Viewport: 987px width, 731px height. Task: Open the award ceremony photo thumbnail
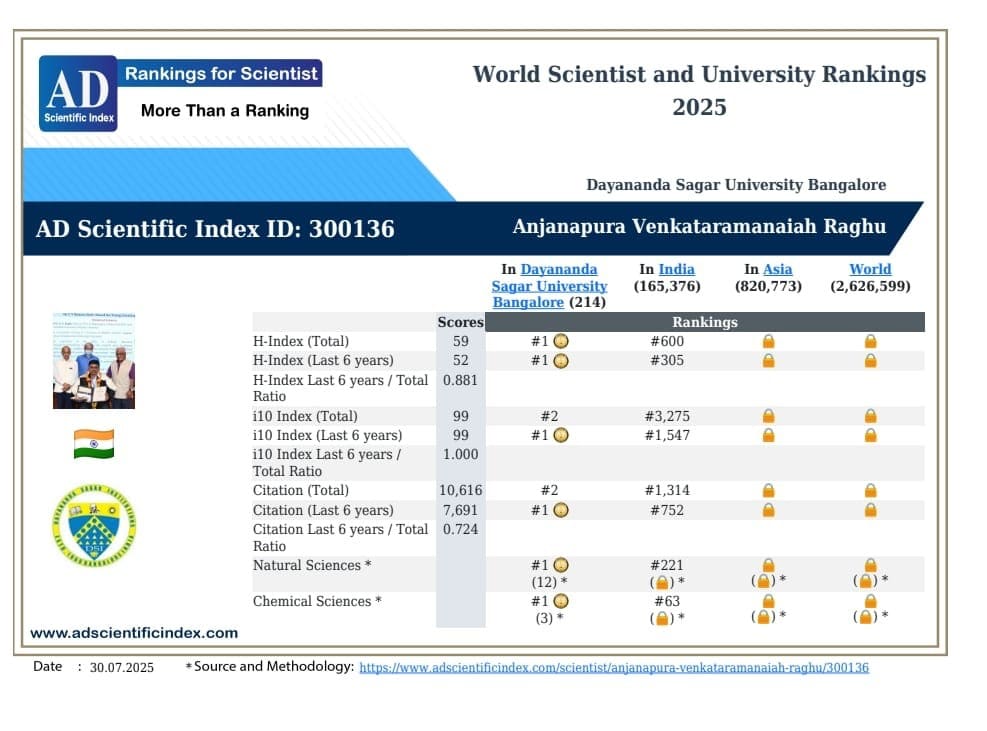(x=94, y=361)
